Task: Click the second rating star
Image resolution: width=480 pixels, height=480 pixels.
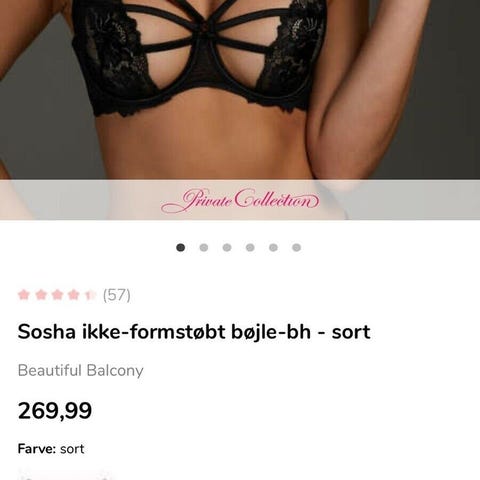Action: pyautogui.click(x=41, y=295)
